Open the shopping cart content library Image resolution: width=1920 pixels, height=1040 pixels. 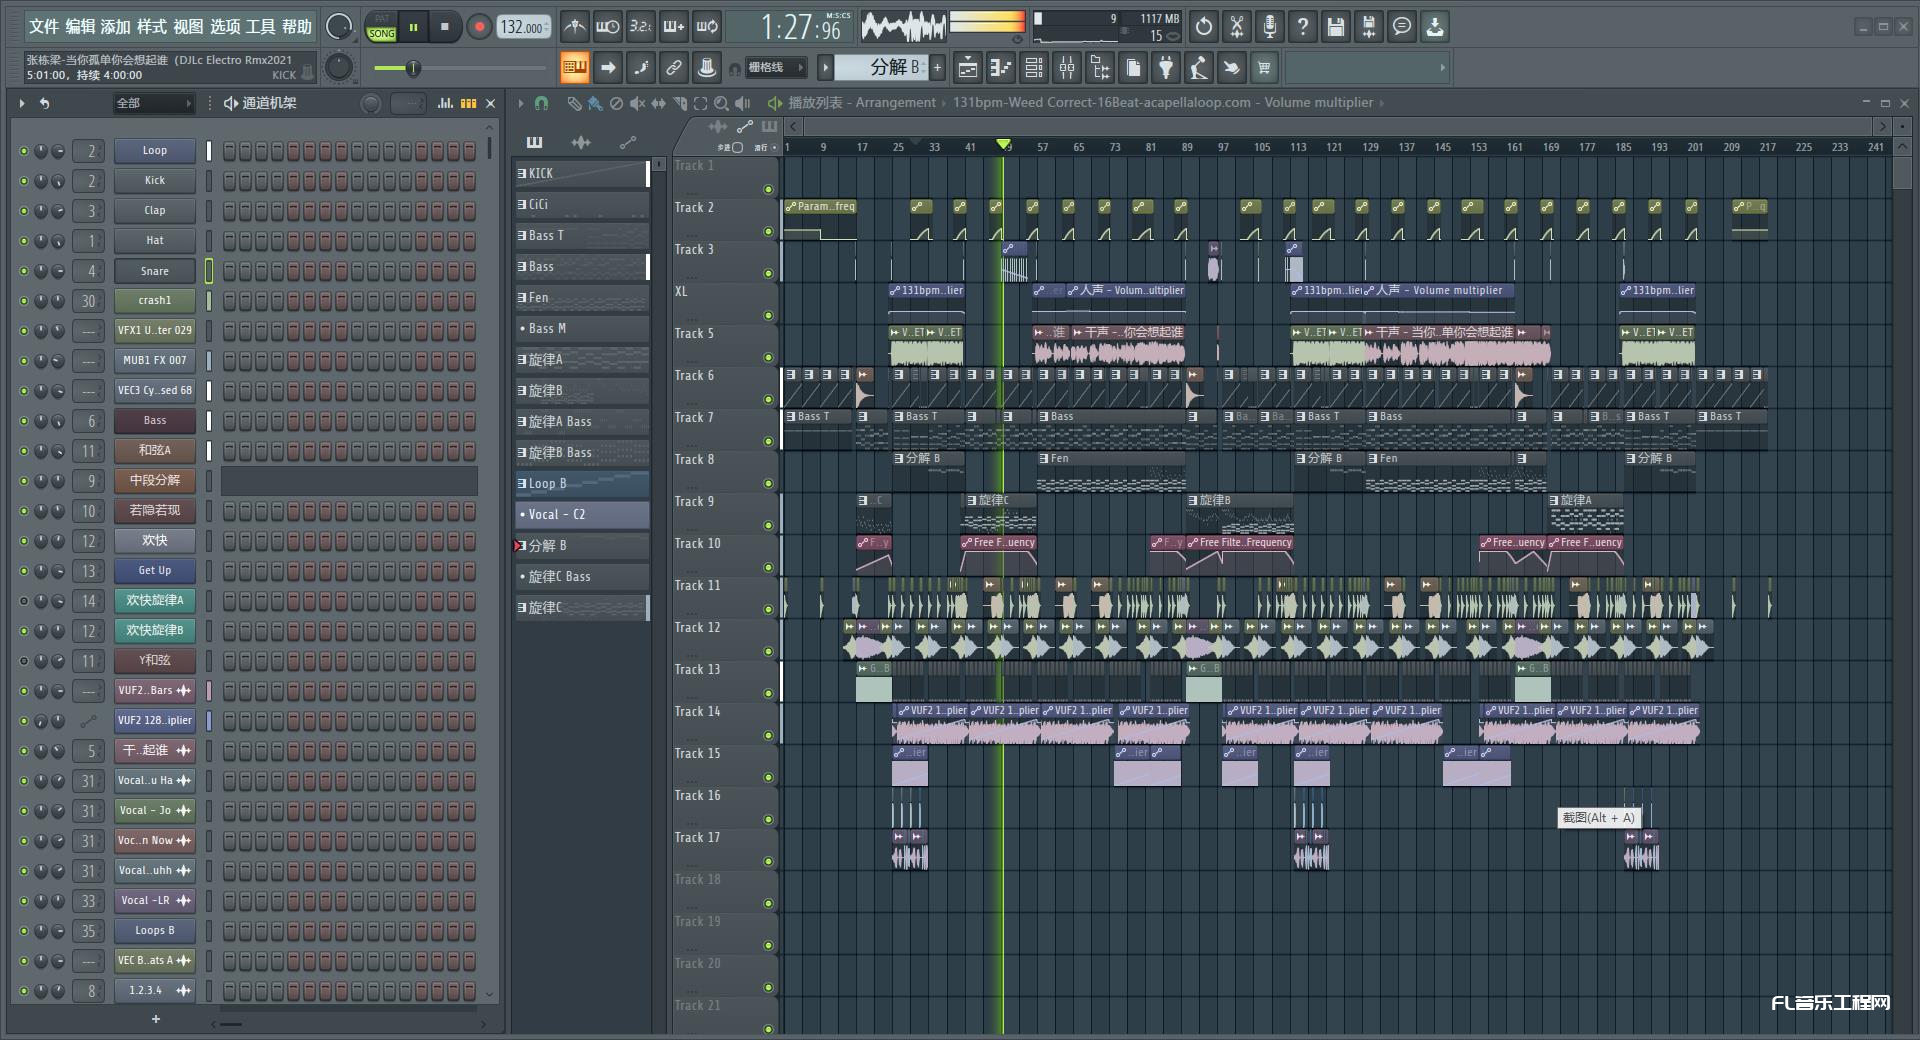(x=1264, y=68)
